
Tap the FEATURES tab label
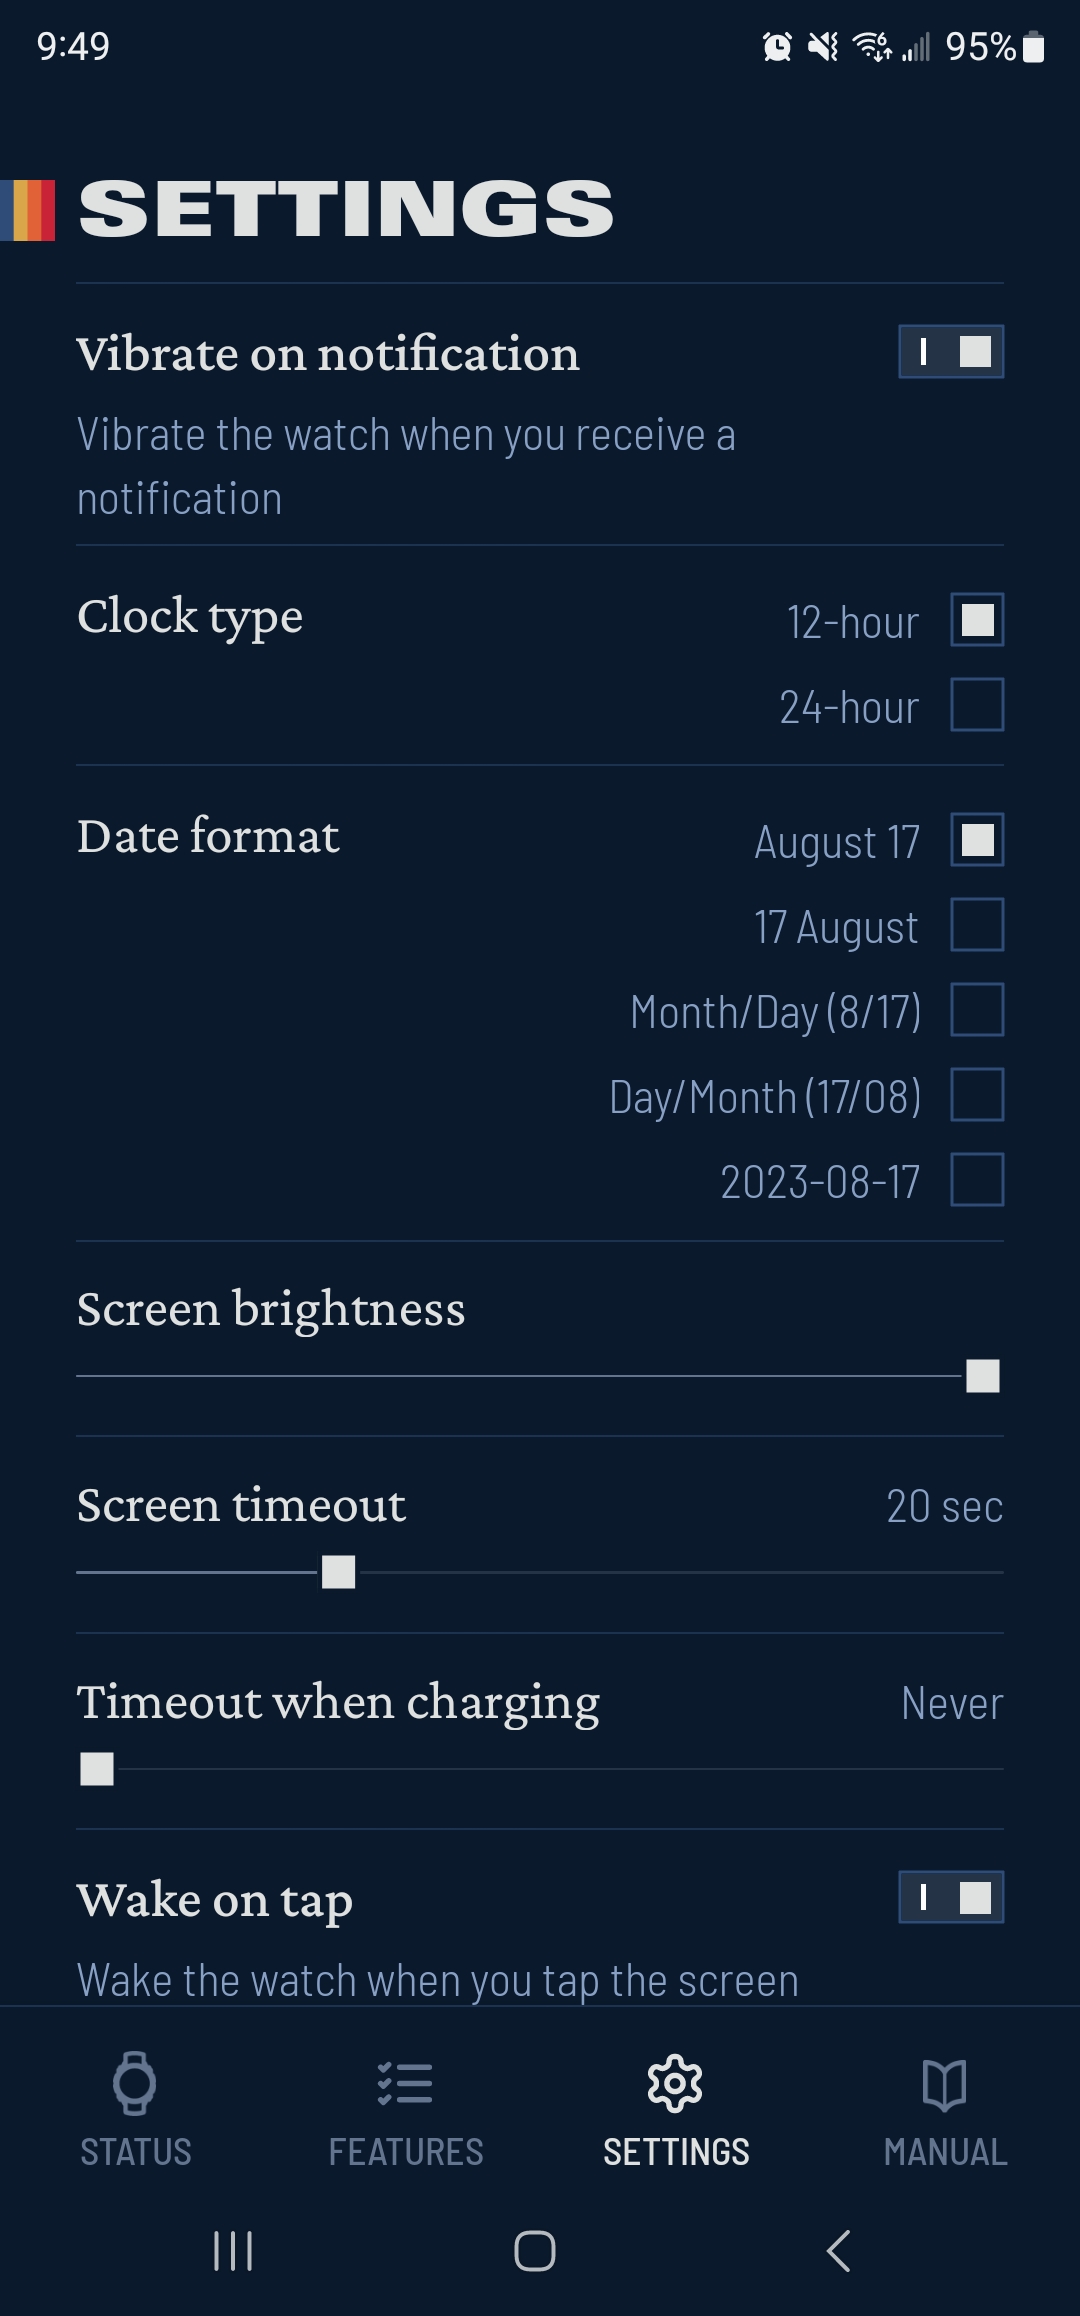pos(406,2152)
